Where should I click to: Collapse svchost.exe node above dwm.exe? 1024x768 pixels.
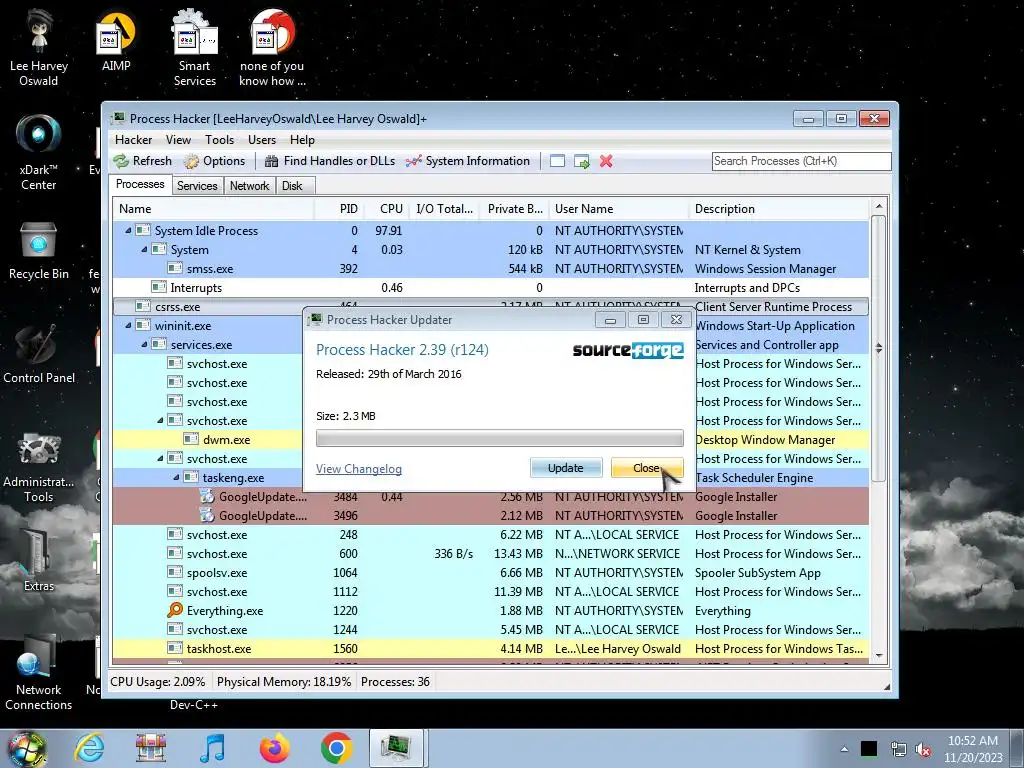[161, 421]
